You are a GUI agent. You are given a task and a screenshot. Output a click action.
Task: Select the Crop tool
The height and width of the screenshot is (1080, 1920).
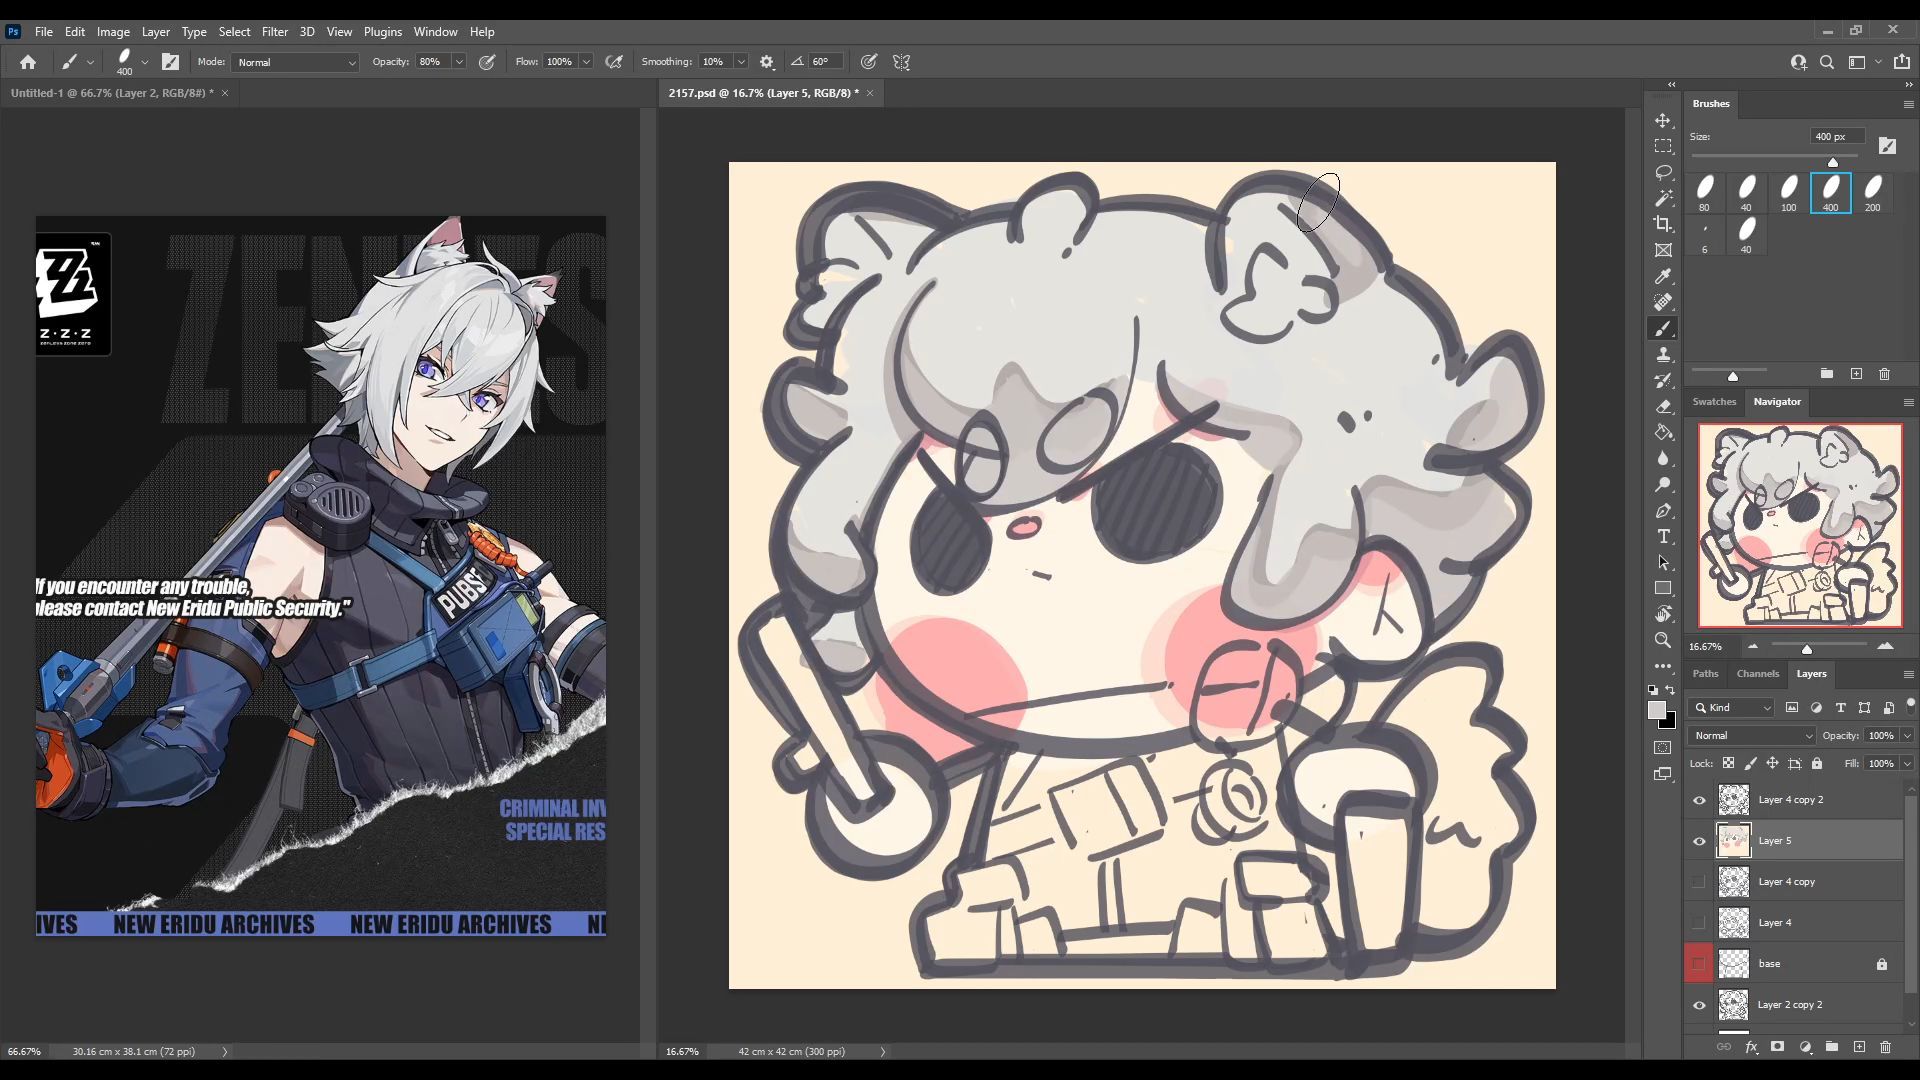coord(1663,224)
